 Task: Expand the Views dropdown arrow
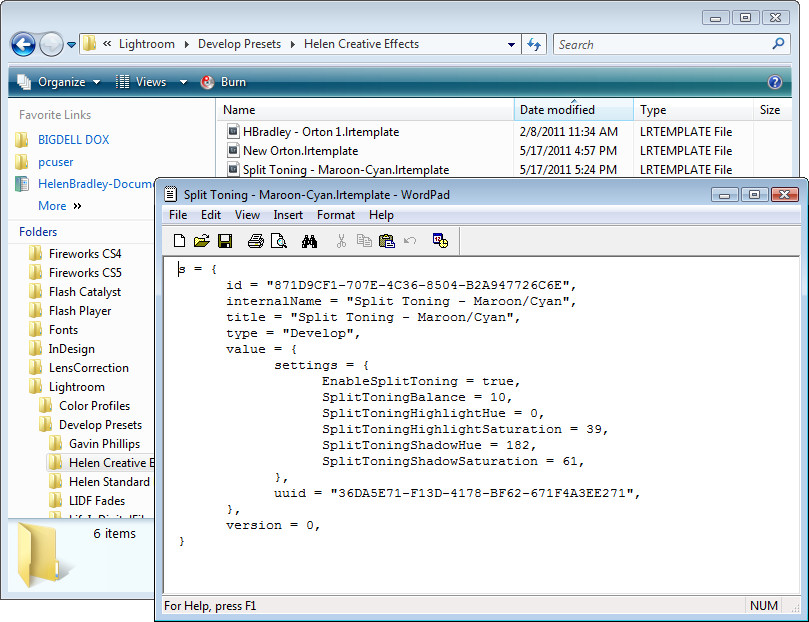[x=183, y=82]
